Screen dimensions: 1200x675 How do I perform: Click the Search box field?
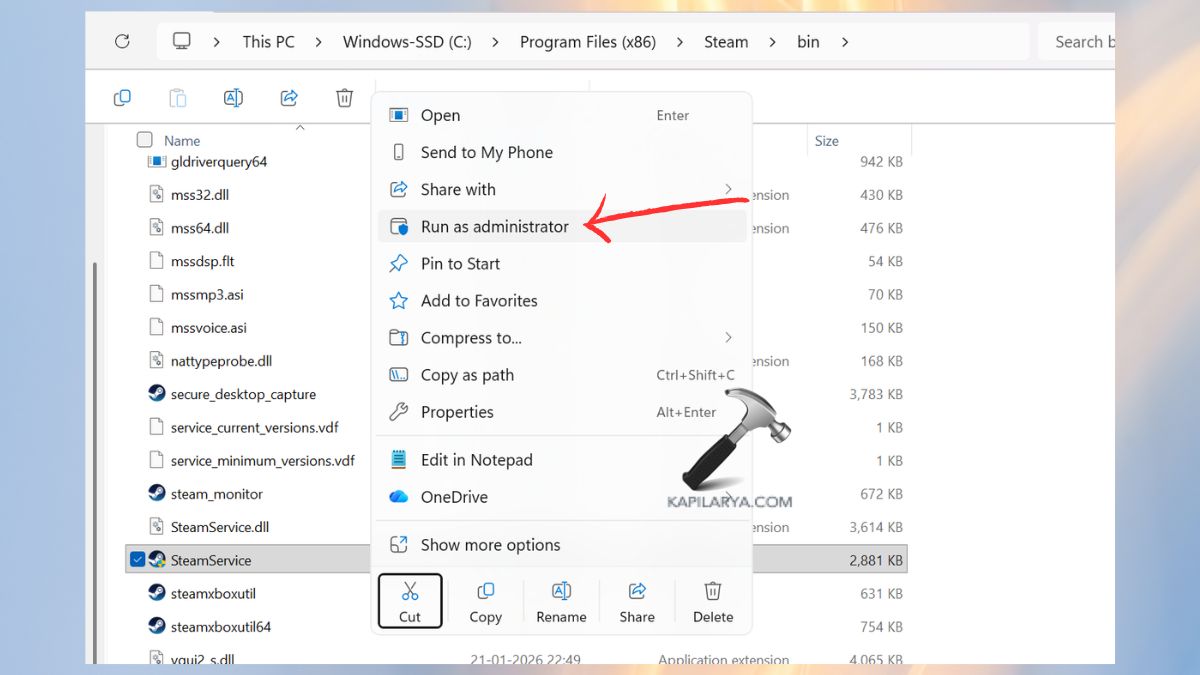1078,42
